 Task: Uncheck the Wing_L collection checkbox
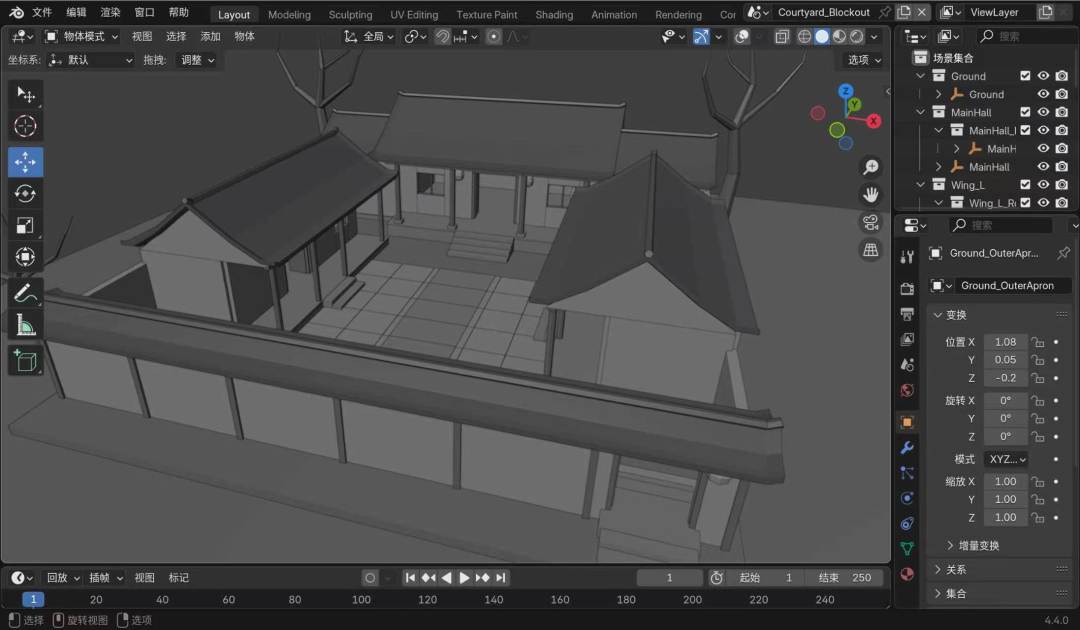click(1025, 185)
